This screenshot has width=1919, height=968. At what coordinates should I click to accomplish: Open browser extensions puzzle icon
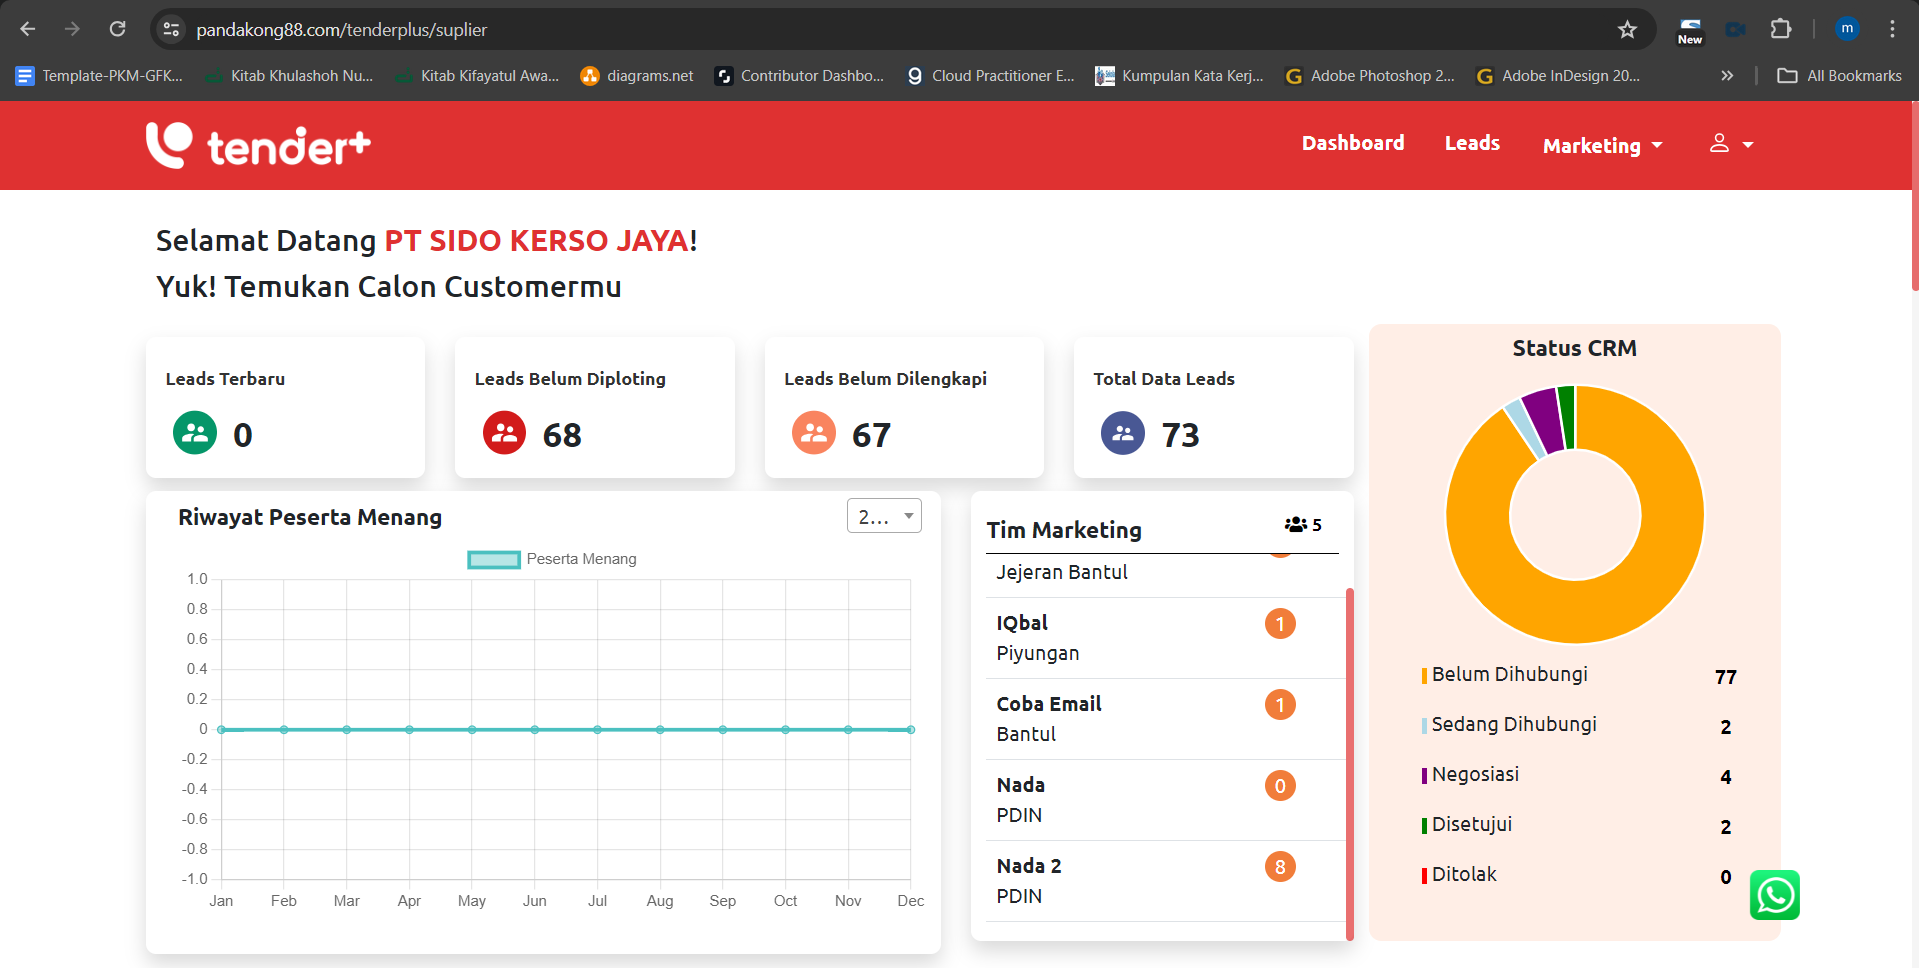coord(1780,30)
